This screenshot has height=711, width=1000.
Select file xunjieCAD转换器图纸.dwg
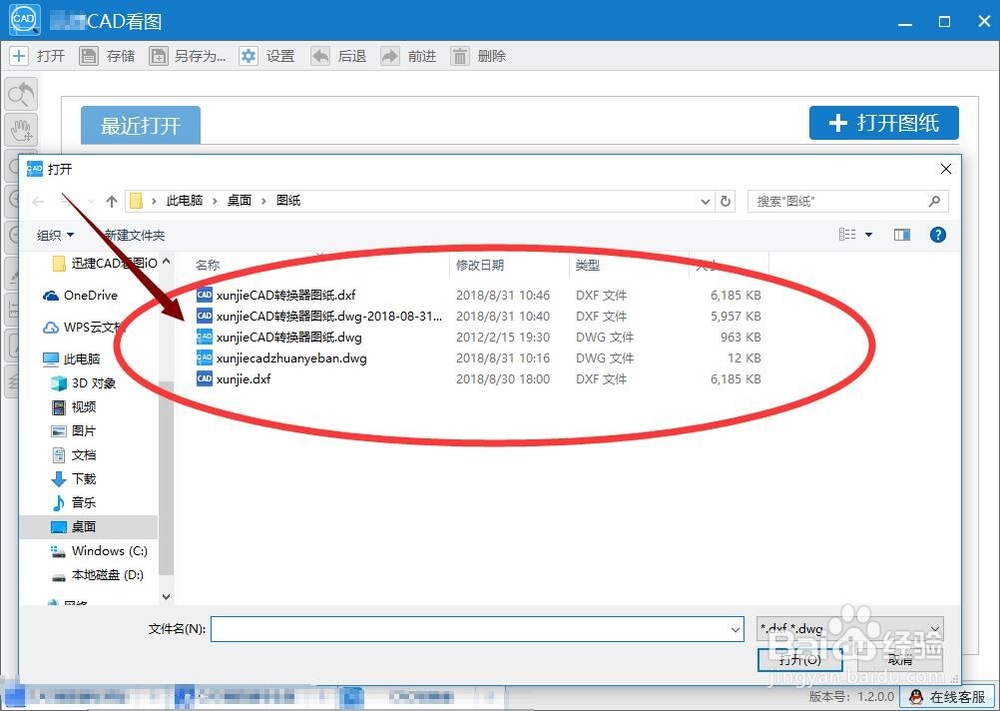pyautogui.click(x=289, y=337)
